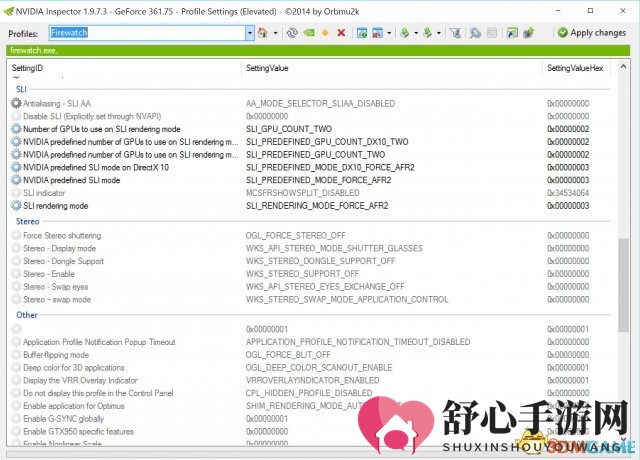Screen dimensions: 640x460
Task: Select Enable GTX950 specific features setting
Action: [78, 431]
